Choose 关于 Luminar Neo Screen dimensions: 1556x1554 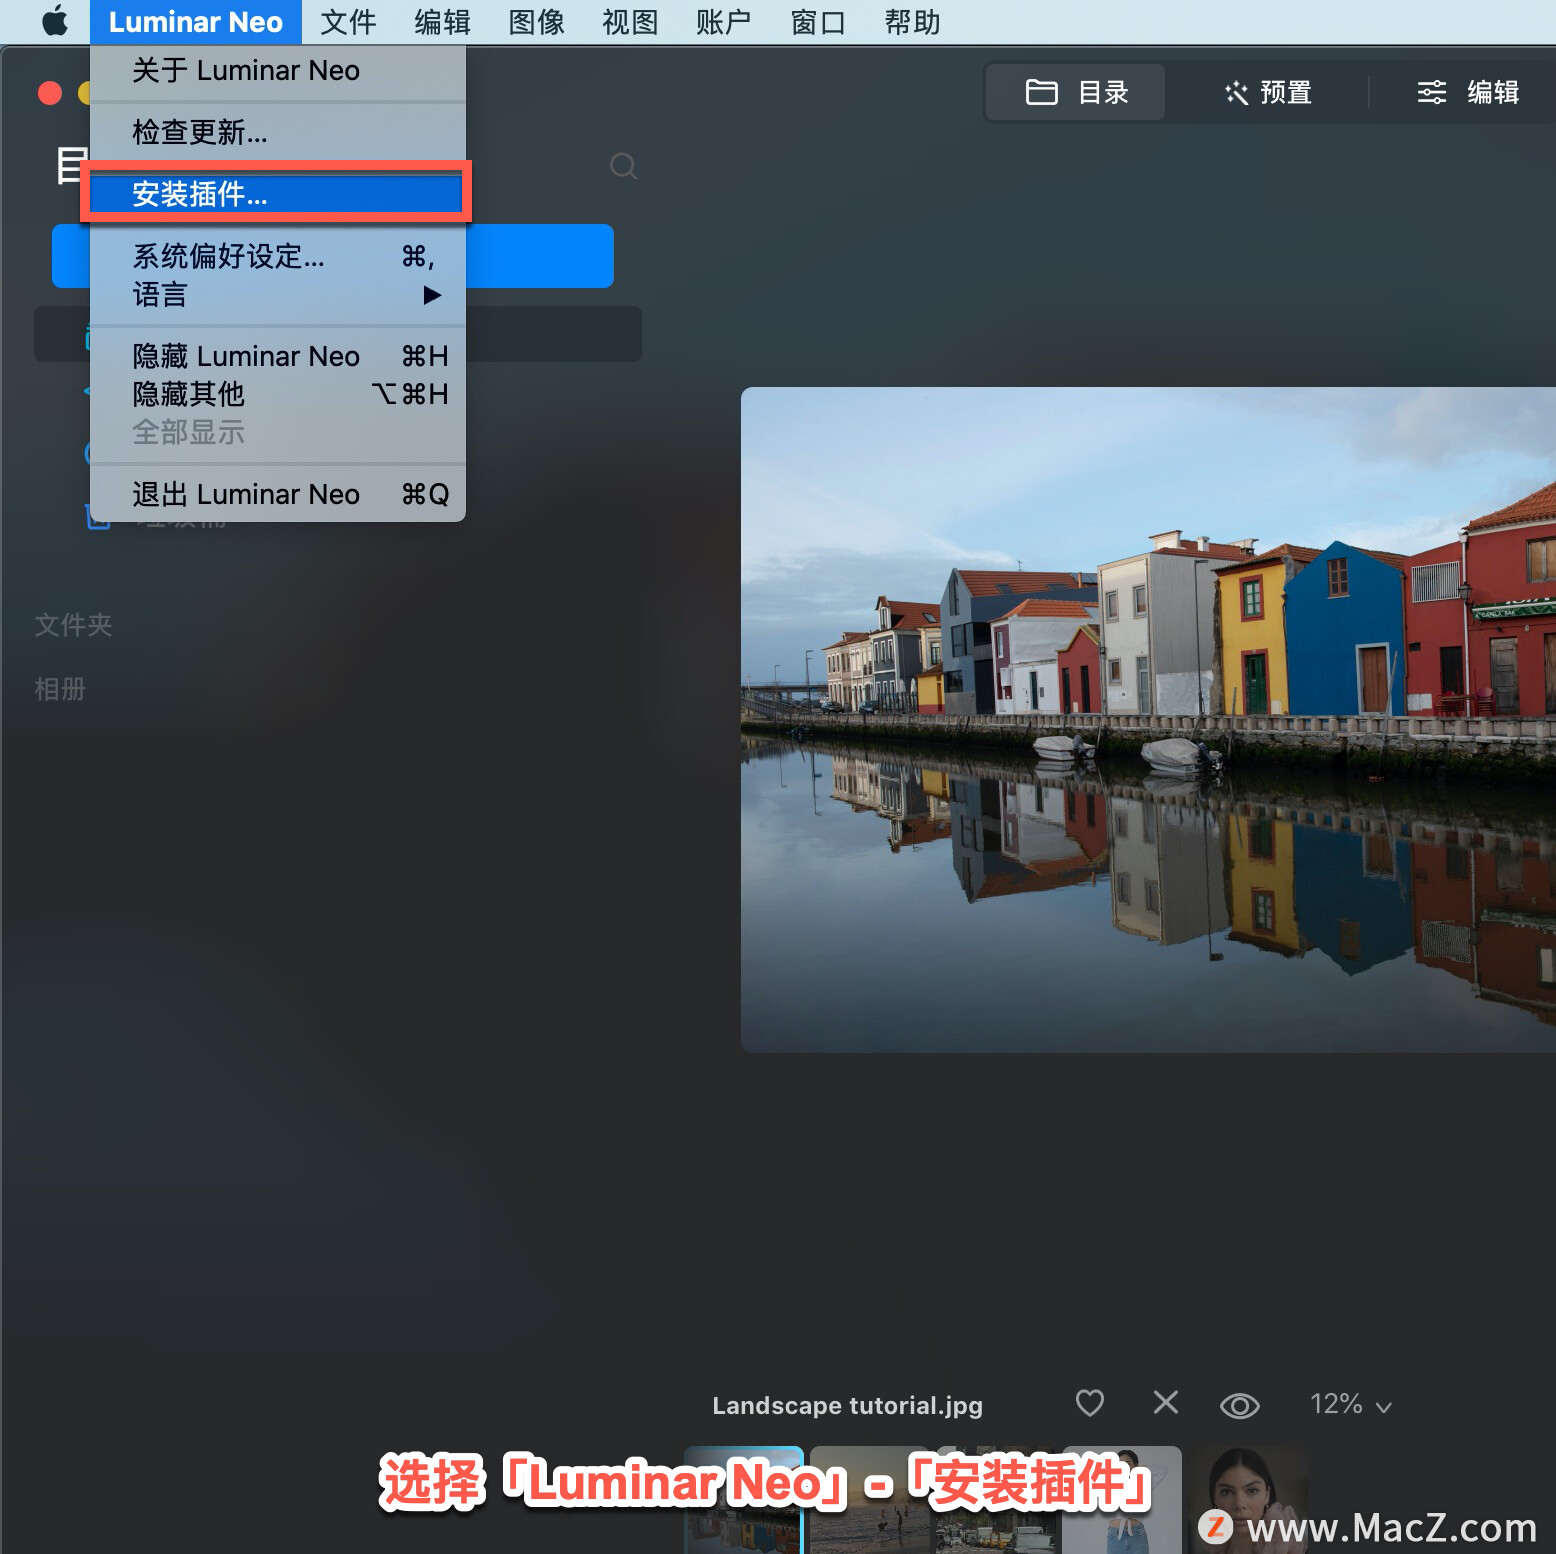click(x=278, y=70)
